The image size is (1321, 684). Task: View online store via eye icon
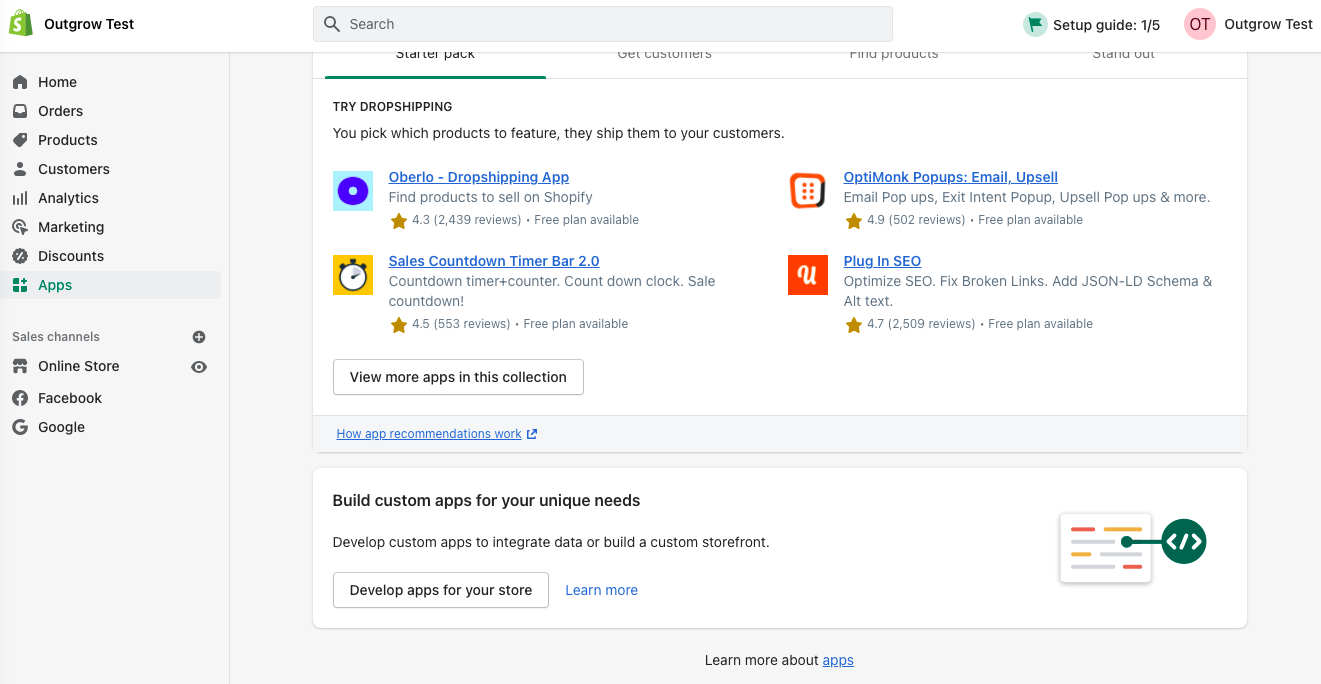(199, 367)
